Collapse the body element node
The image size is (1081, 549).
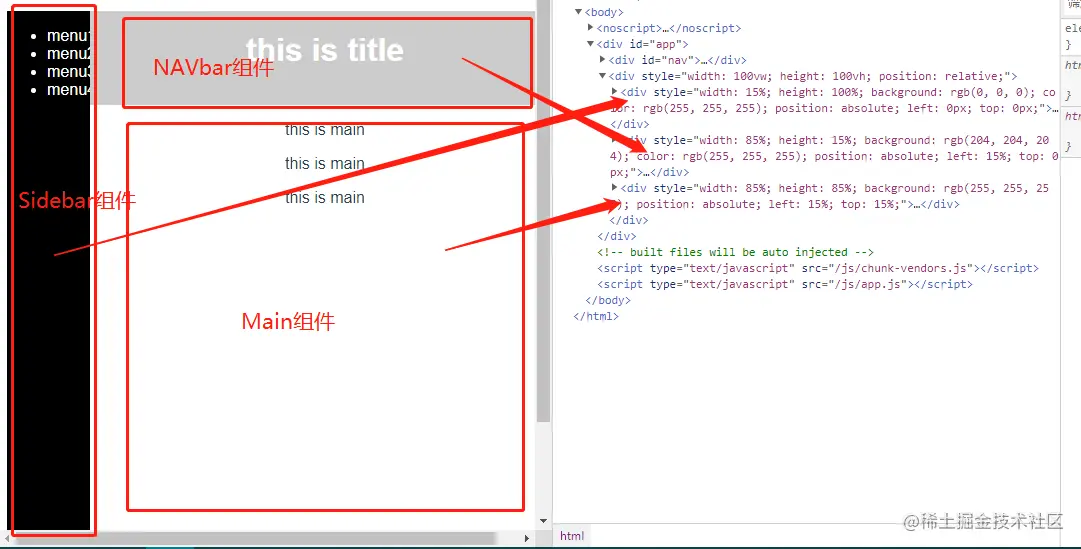pyautogui.click(x=578, y=12)
